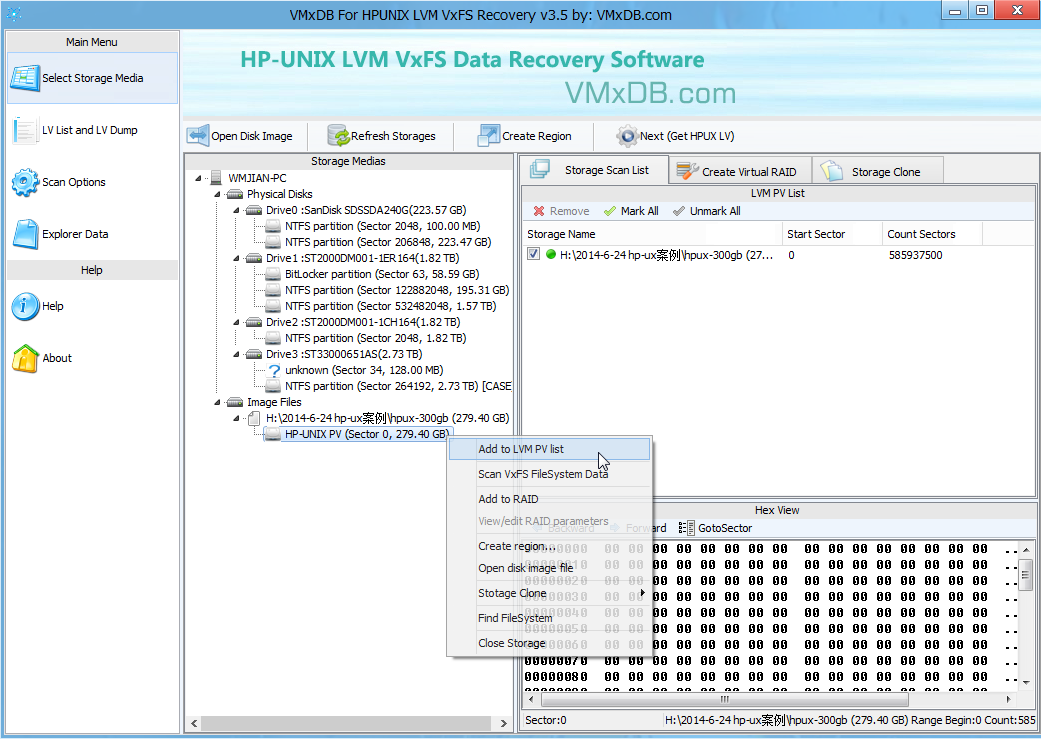Click the hpux-300gb image file icon
The width and height of the screenshot is (1041, 739).
coord(254,418)
